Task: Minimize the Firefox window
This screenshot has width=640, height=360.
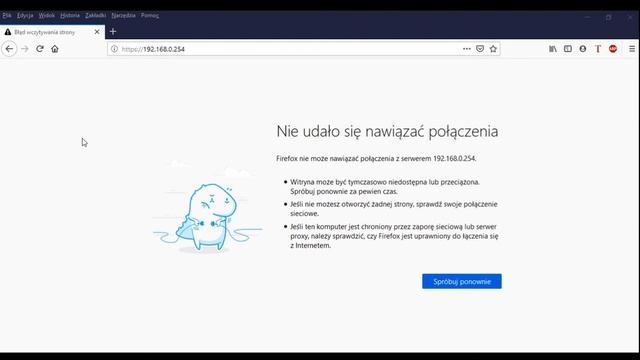Action: [x=588, y=17]
